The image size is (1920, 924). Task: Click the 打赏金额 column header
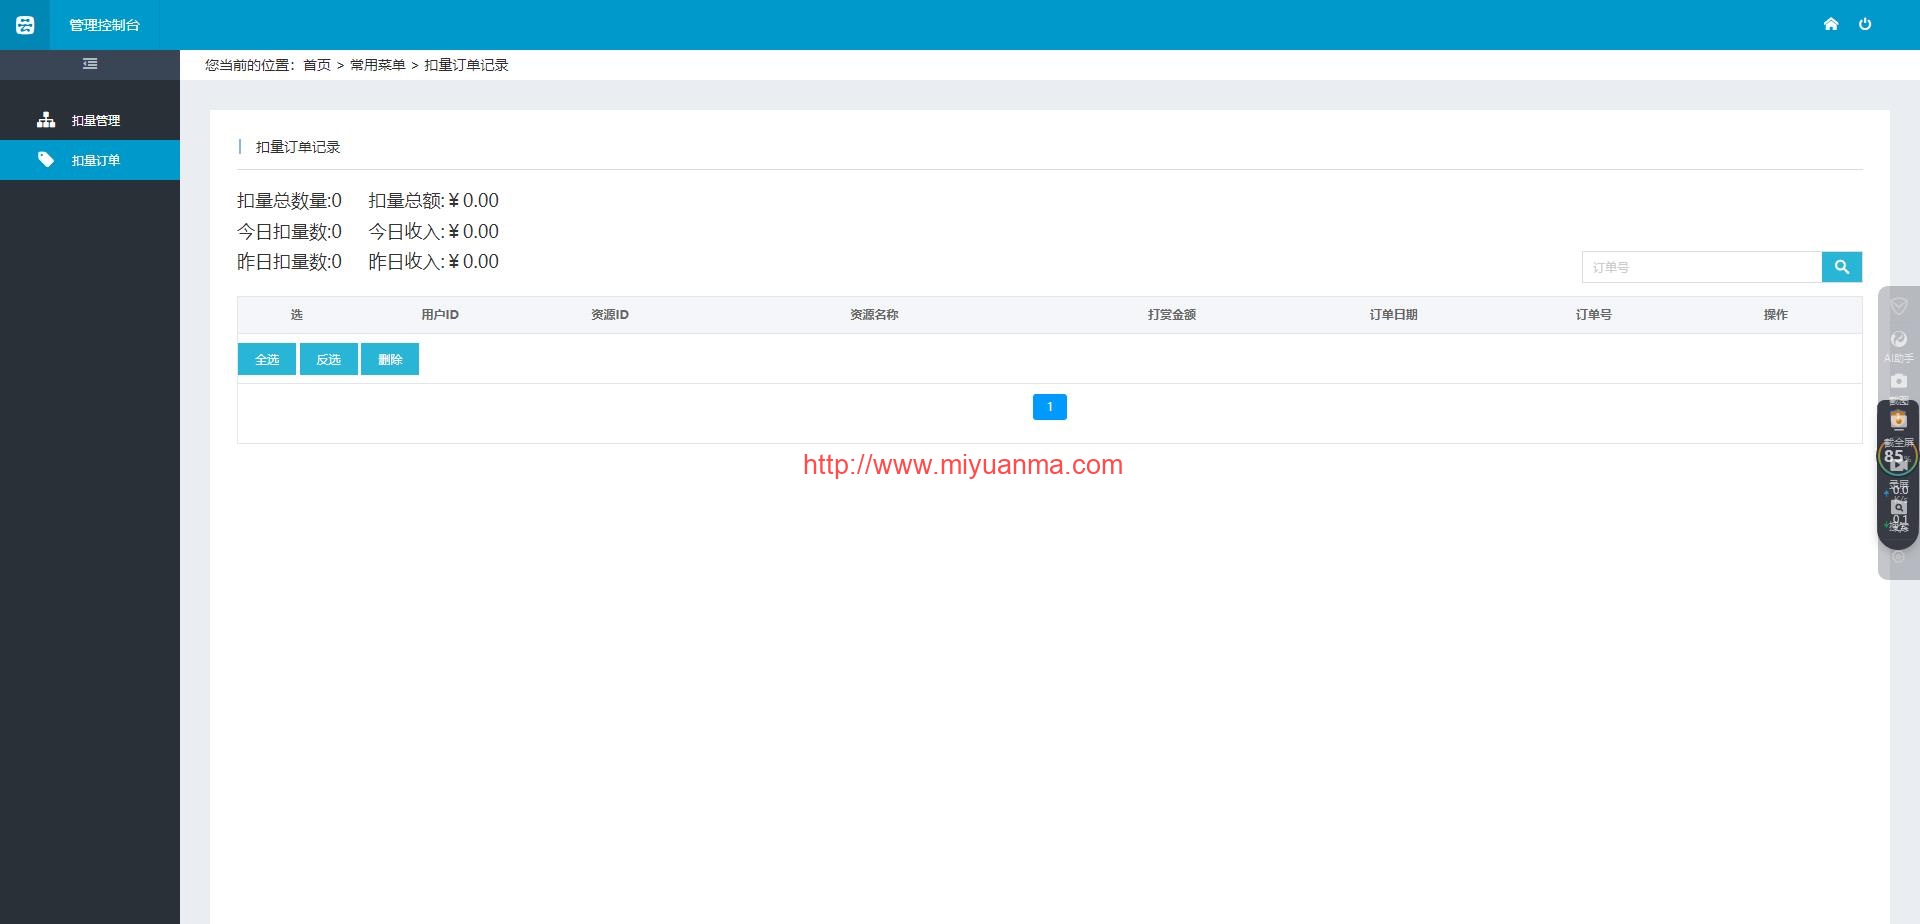(1172, 315)
